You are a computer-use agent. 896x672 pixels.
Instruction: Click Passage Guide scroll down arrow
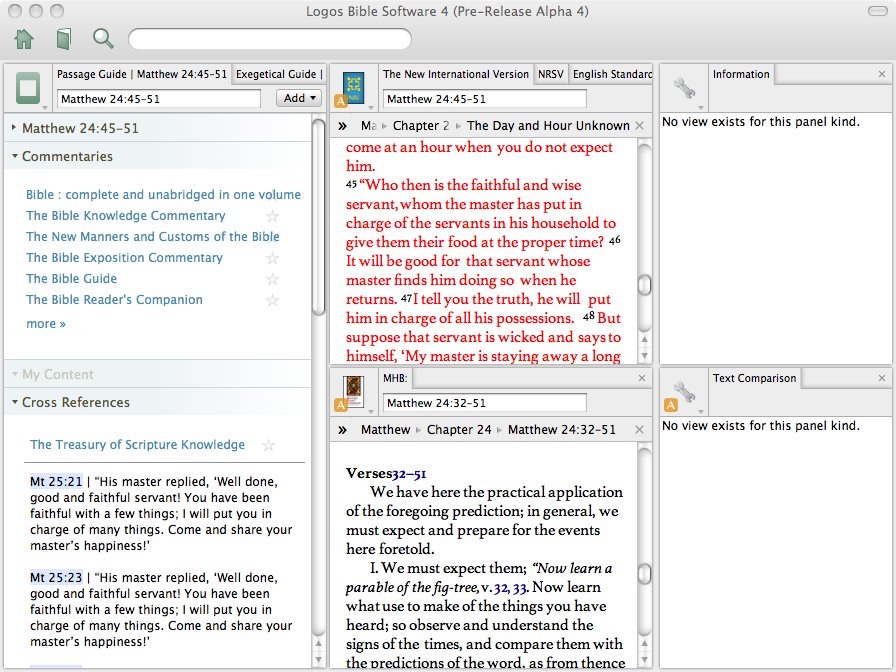point(319,660)
